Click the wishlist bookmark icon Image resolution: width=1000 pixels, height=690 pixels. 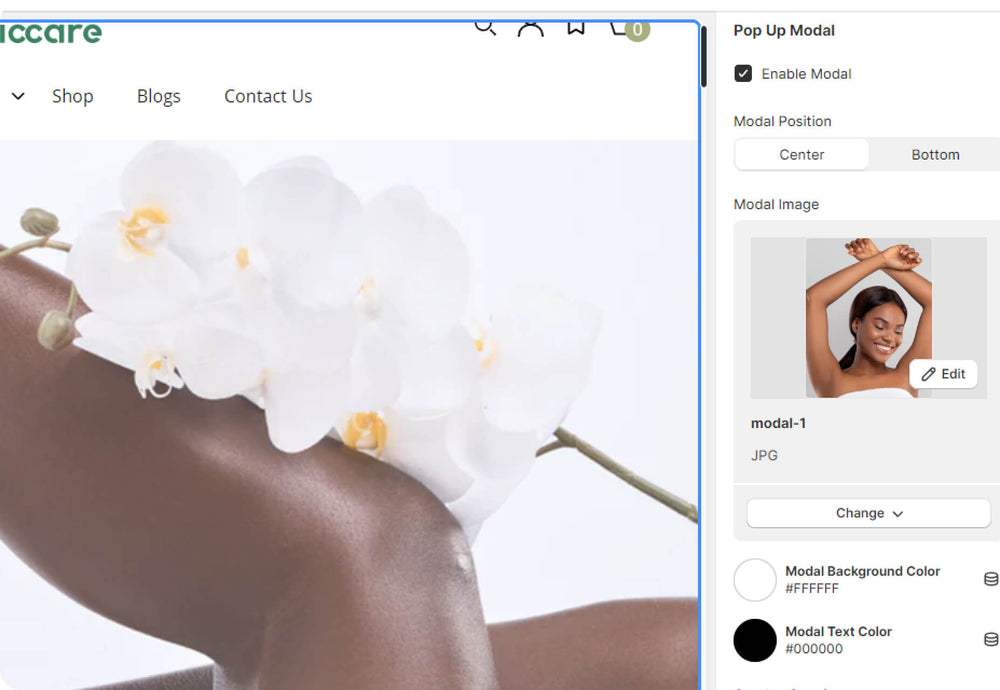click(x=576, y=27)
